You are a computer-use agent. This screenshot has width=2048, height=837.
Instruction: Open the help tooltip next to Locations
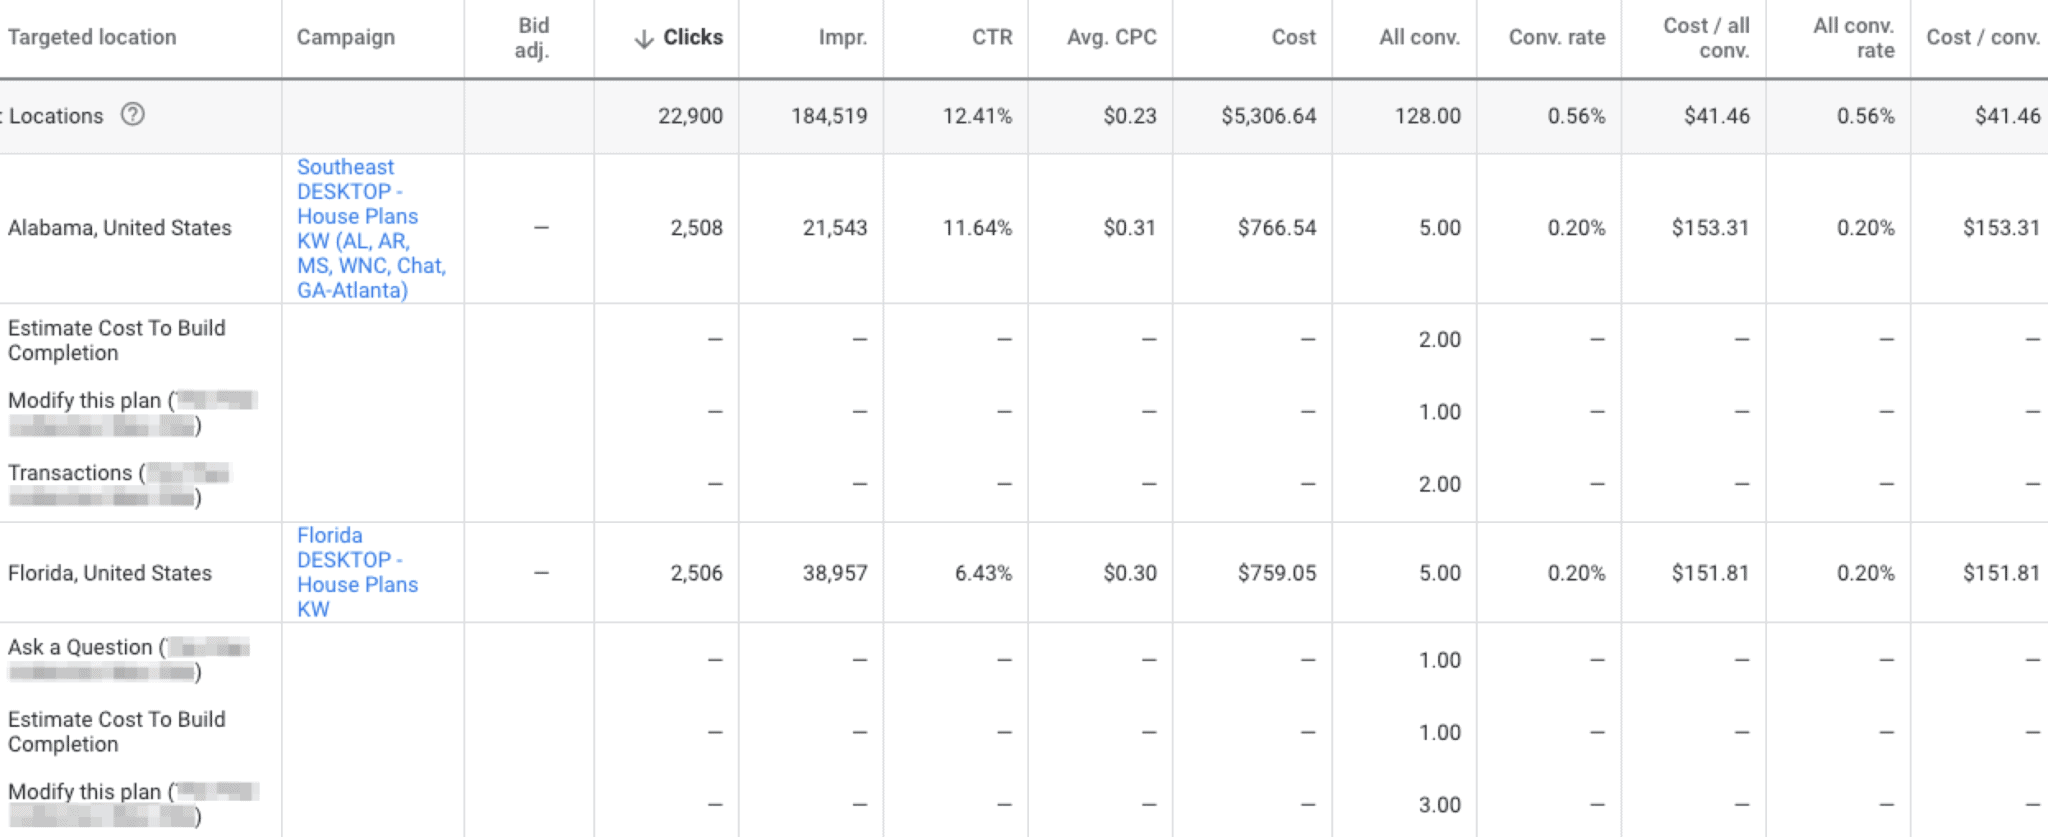[134, 114]
